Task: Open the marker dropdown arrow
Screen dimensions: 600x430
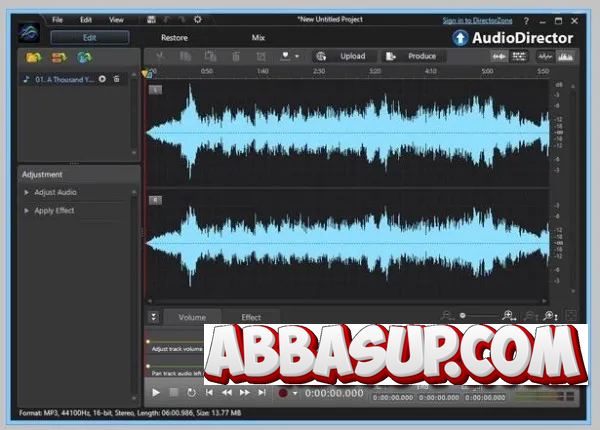Action: [297, 56]
